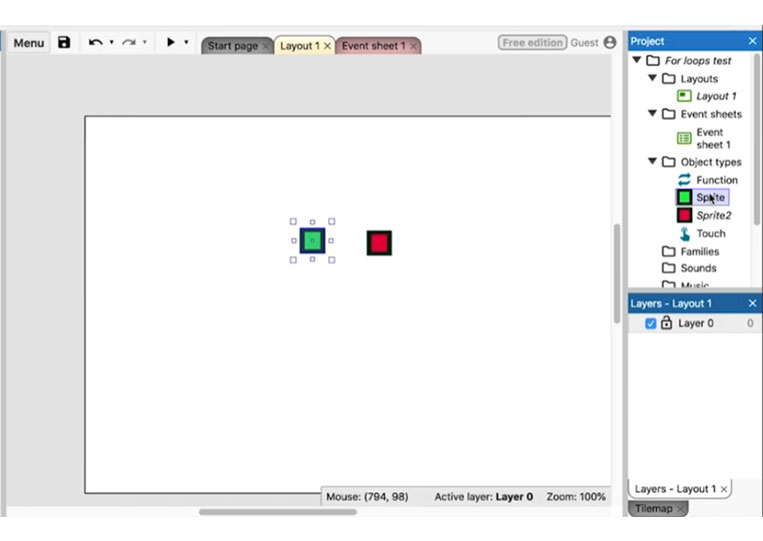763x541 pixels.
Task: Close the Tilemap tab
Action: 680,509
